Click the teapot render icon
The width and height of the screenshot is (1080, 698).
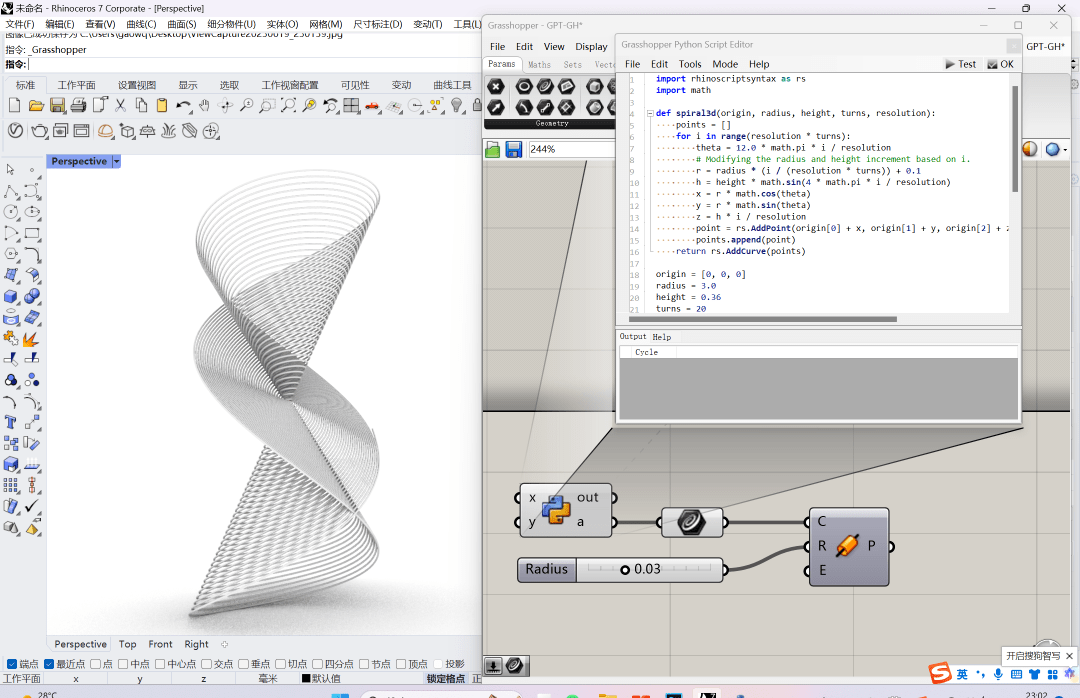click(x=39, y=130)
